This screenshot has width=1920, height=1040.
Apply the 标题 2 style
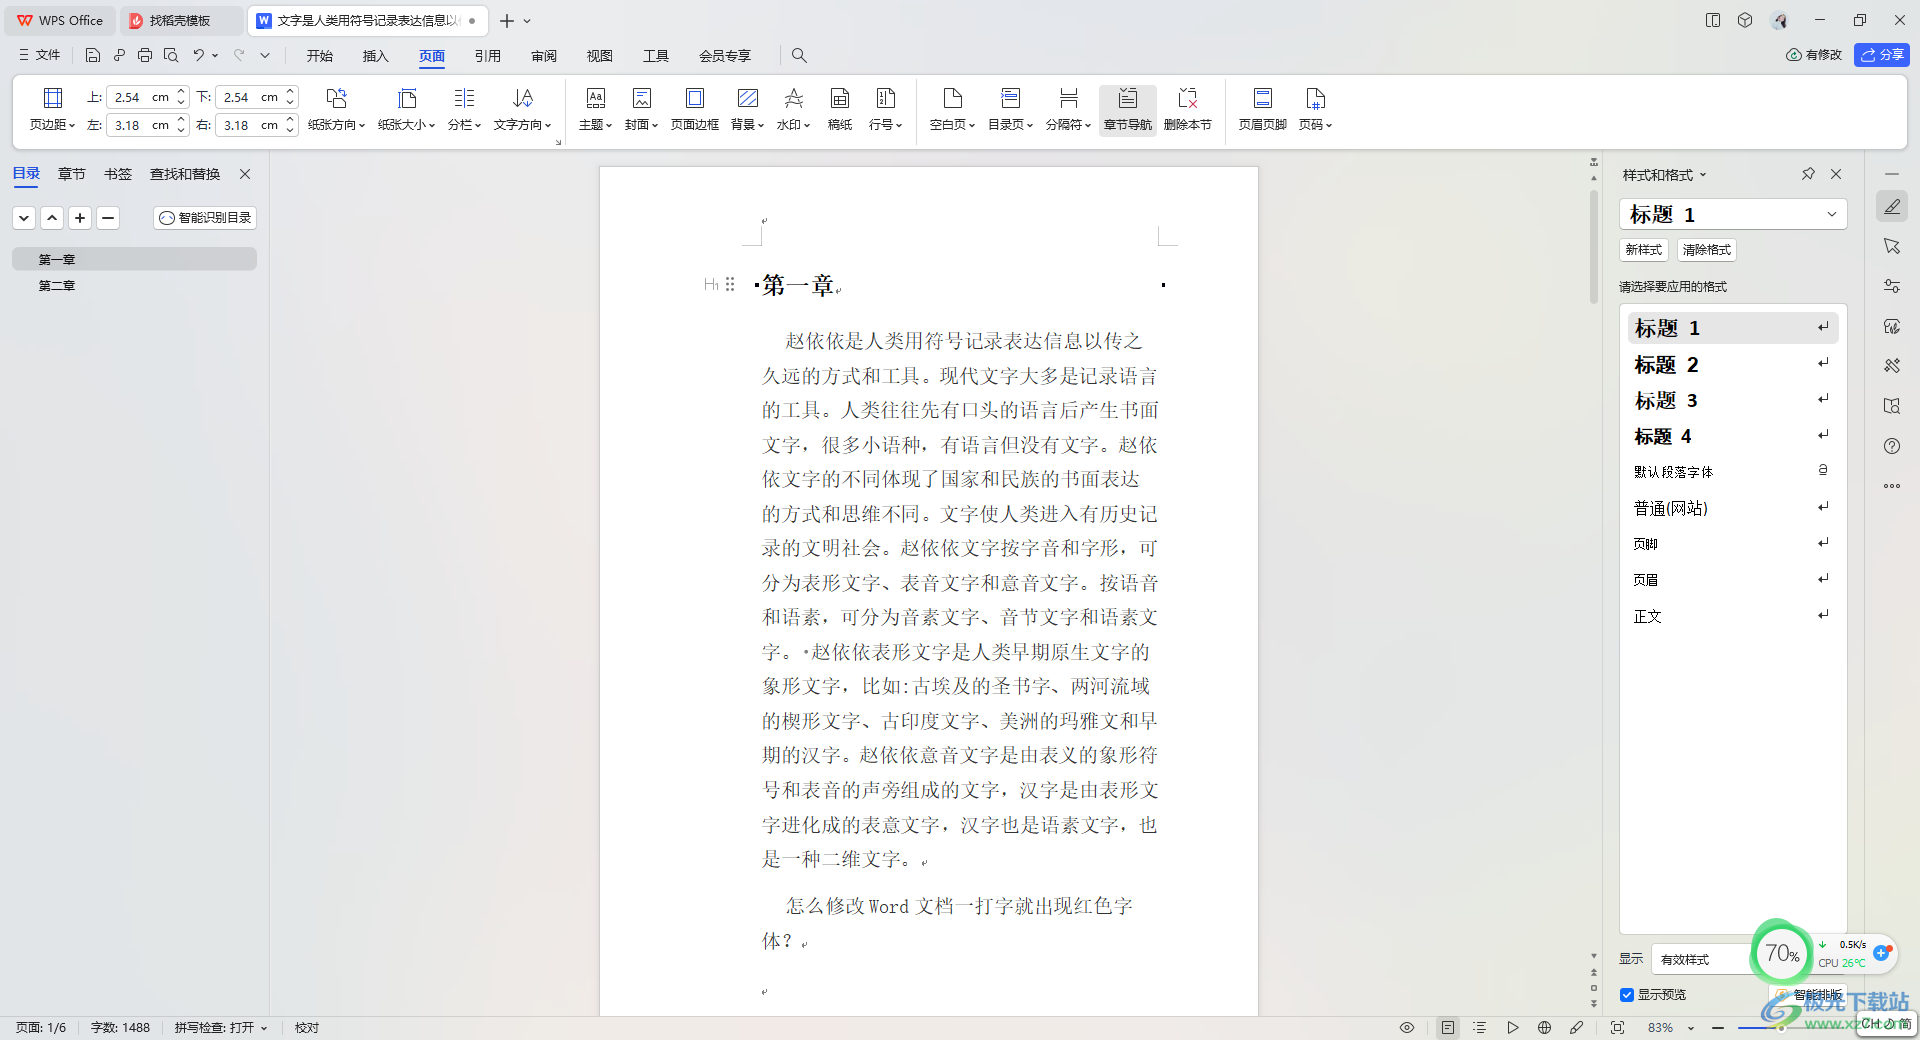point(1732,364)
